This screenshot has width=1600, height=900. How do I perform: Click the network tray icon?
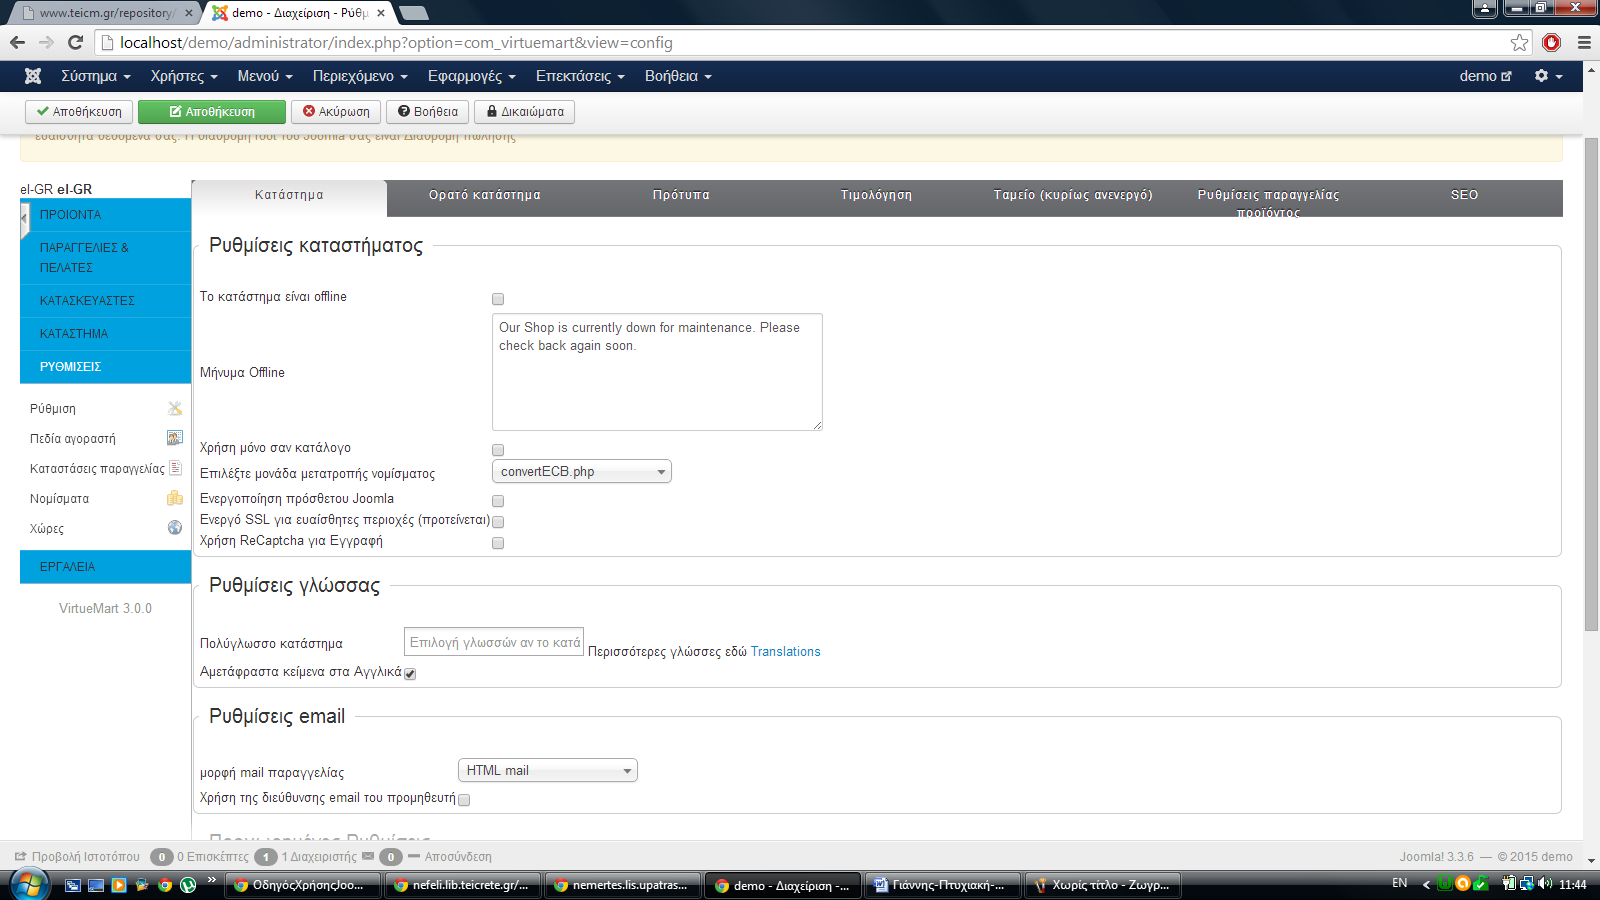[1527, 884]
